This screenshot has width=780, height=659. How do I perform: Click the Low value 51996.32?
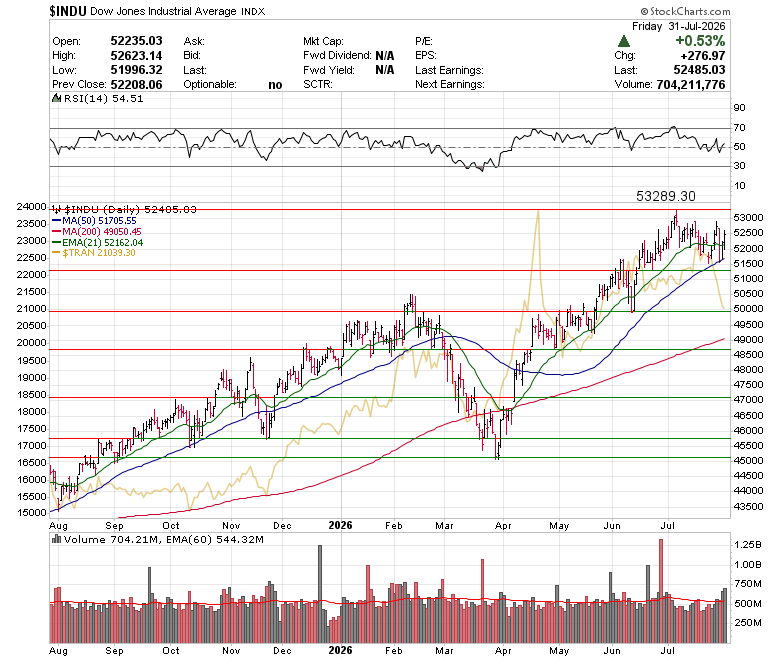136,70
